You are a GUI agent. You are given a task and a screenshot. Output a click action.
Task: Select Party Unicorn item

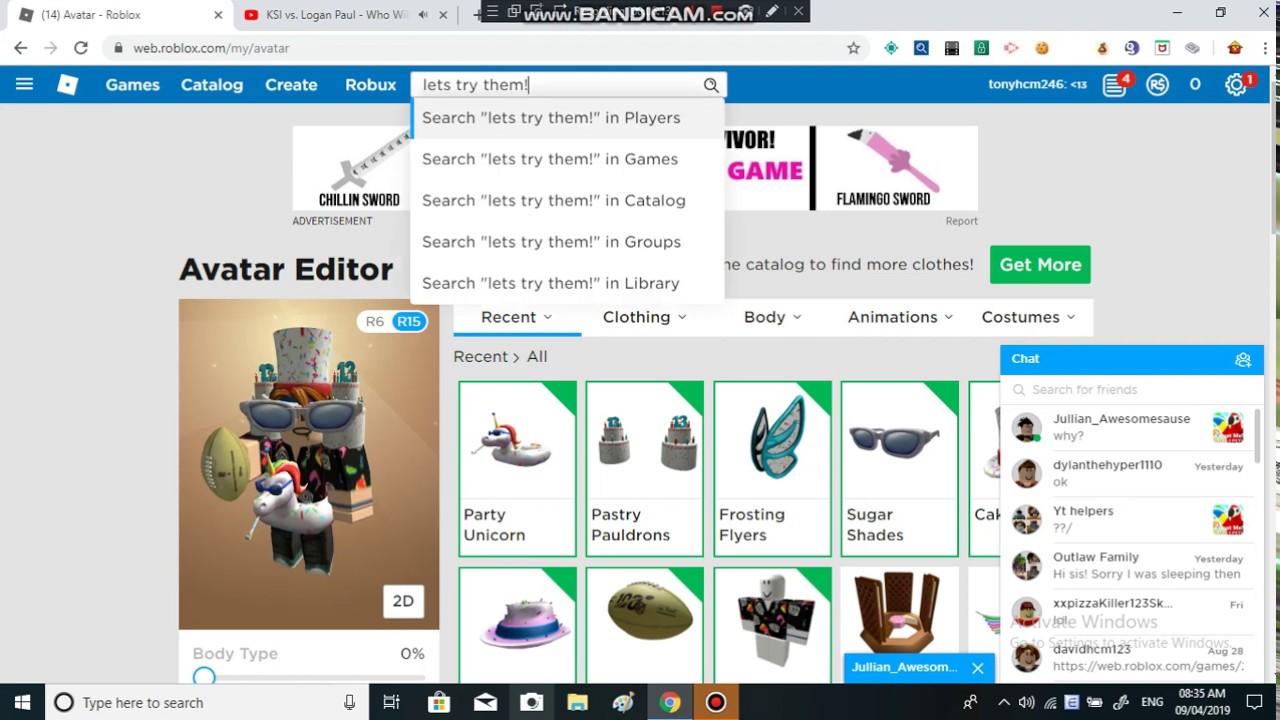[x=517, y=469]
